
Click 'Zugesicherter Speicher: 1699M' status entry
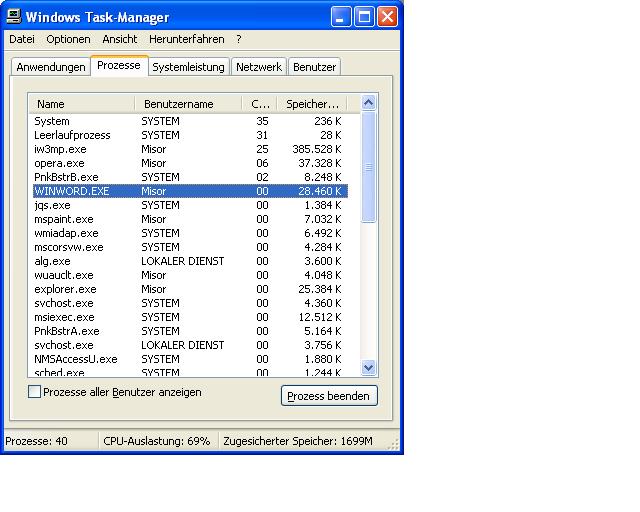click(x=298, y=441)
